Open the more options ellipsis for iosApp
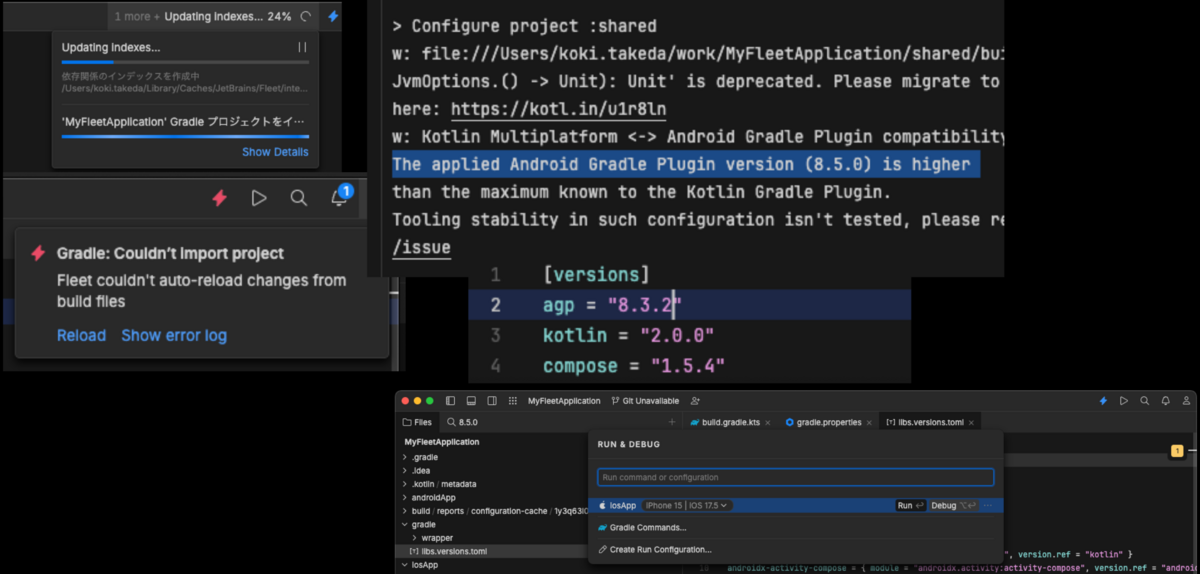This screenshot has width=1200, height=574. [x=988, y=506]
